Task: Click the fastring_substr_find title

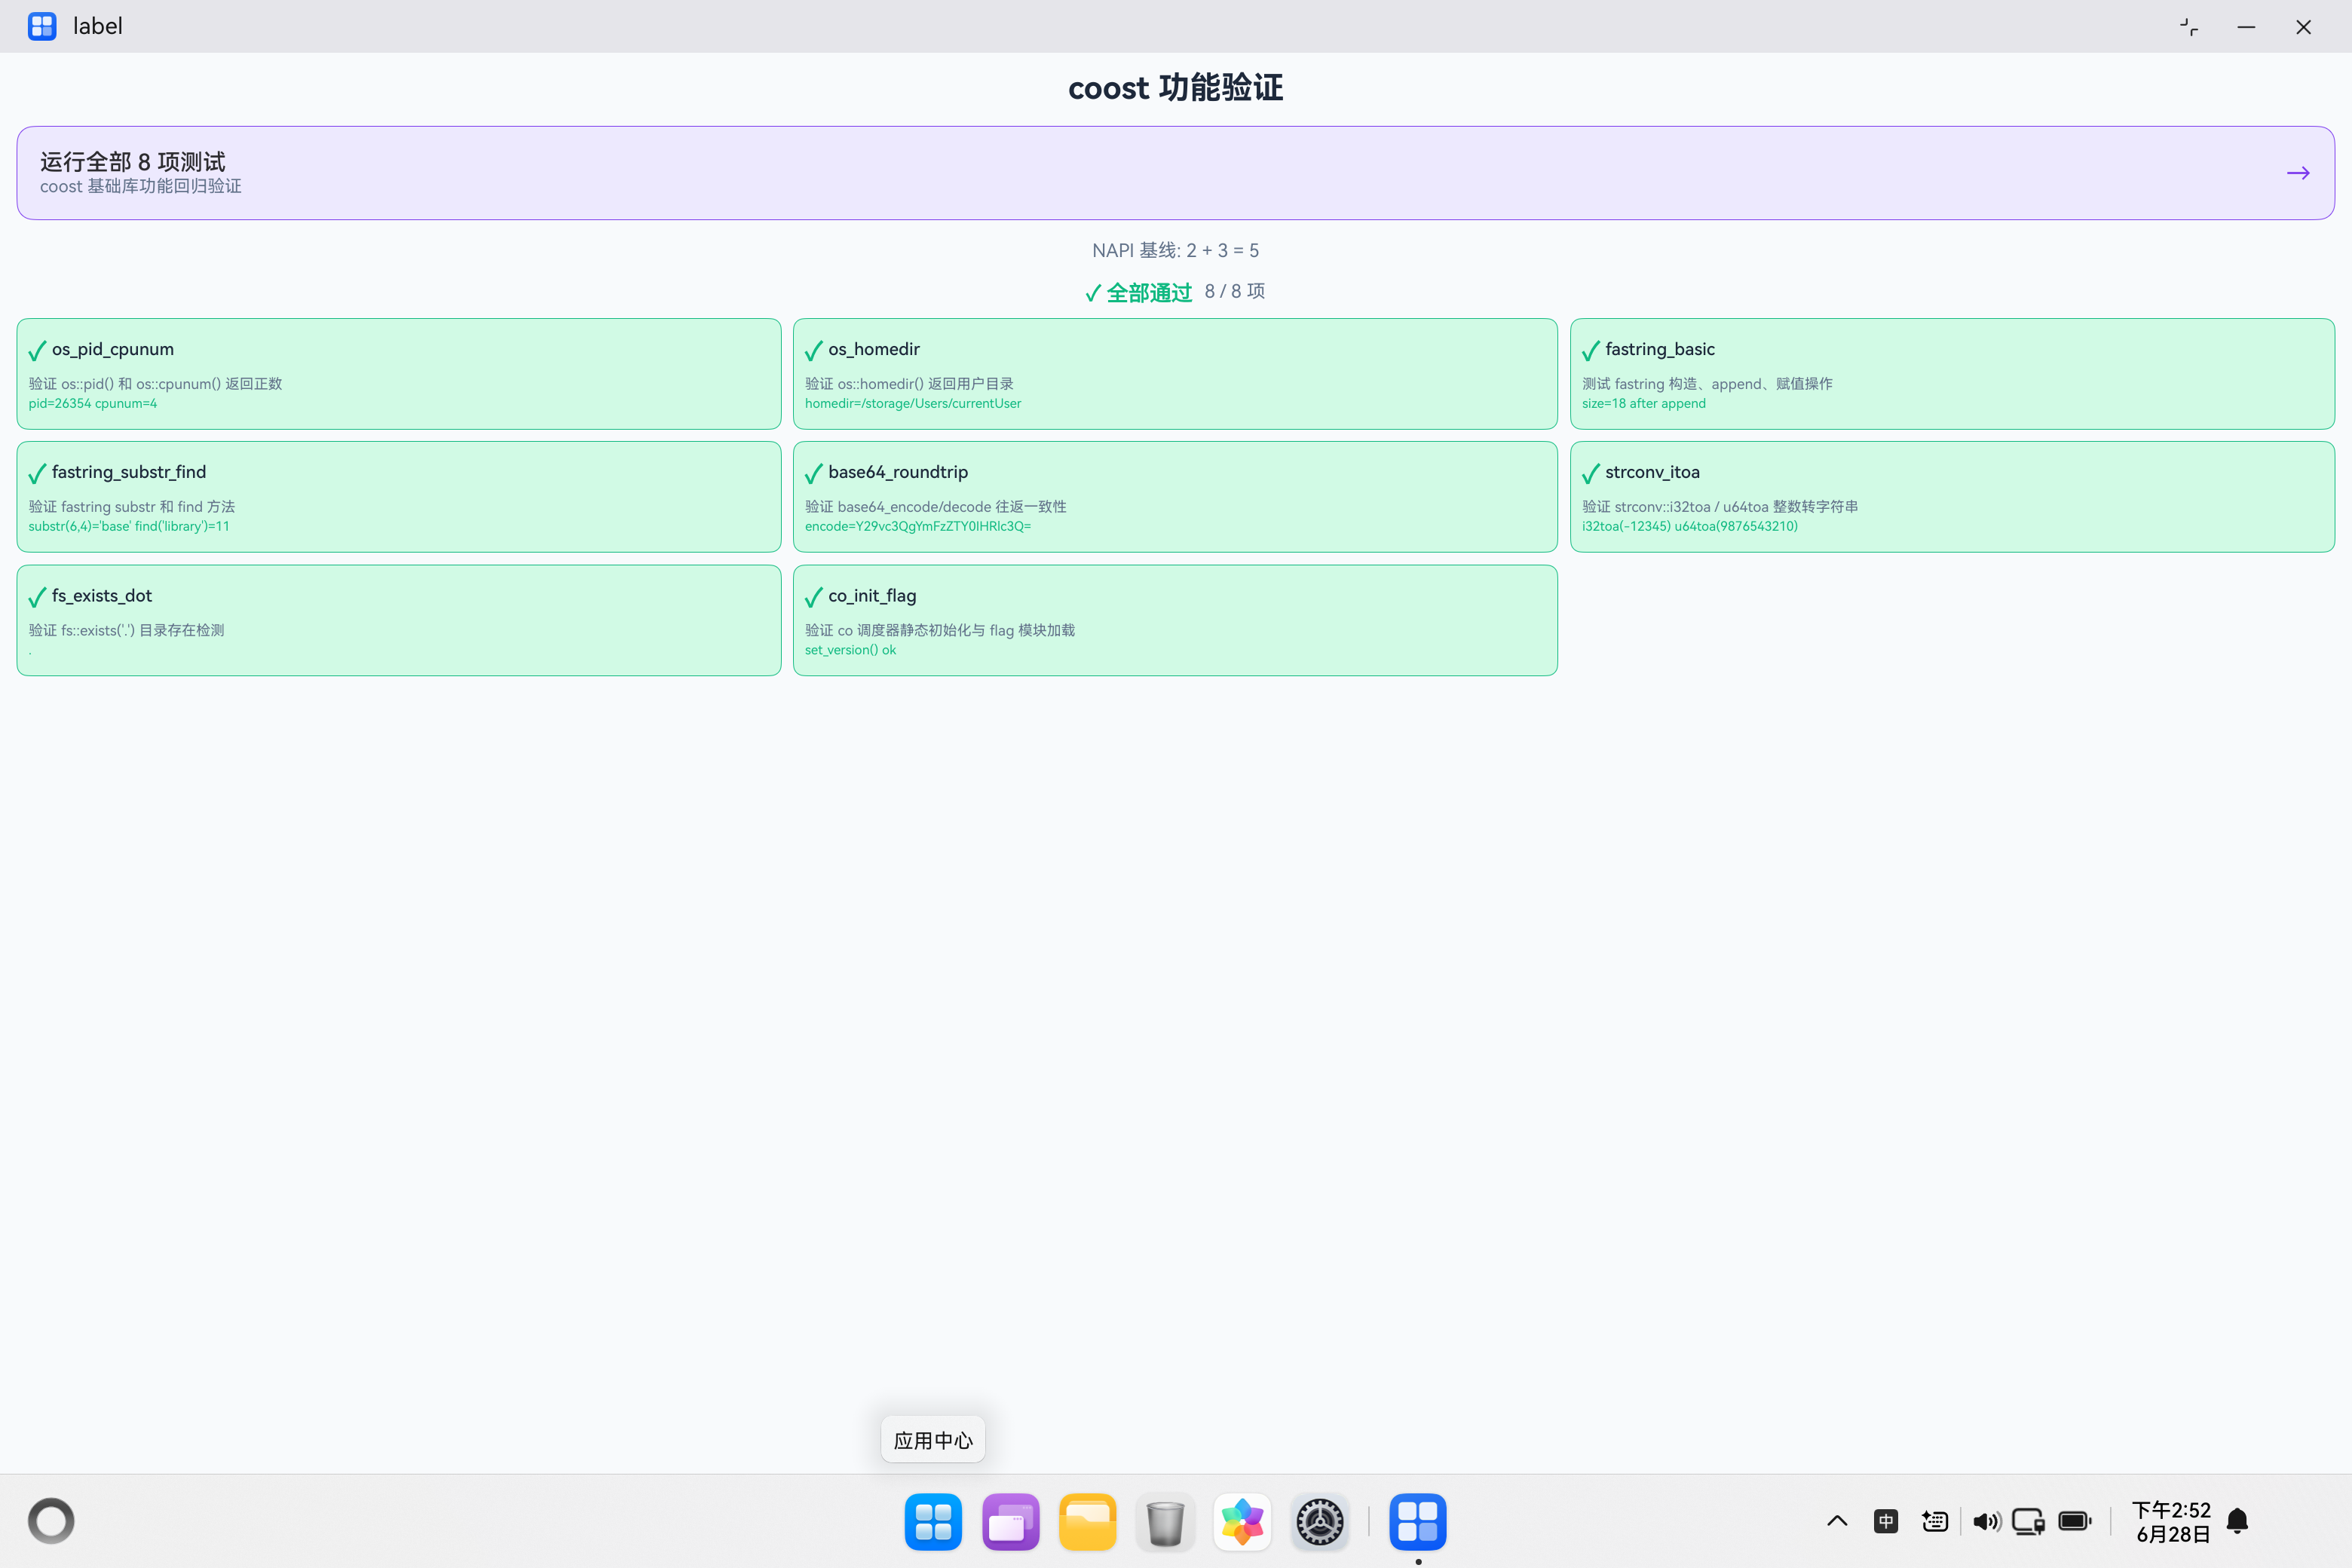Action: (129, 472)
